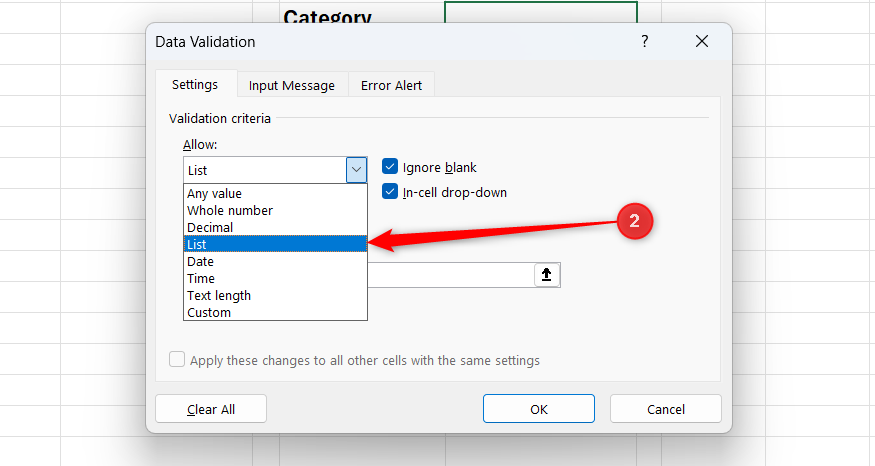The height and width of the screenshot is (466, 875).
Task: Pick Date in the Allow list
Action: tap(275, 261)
